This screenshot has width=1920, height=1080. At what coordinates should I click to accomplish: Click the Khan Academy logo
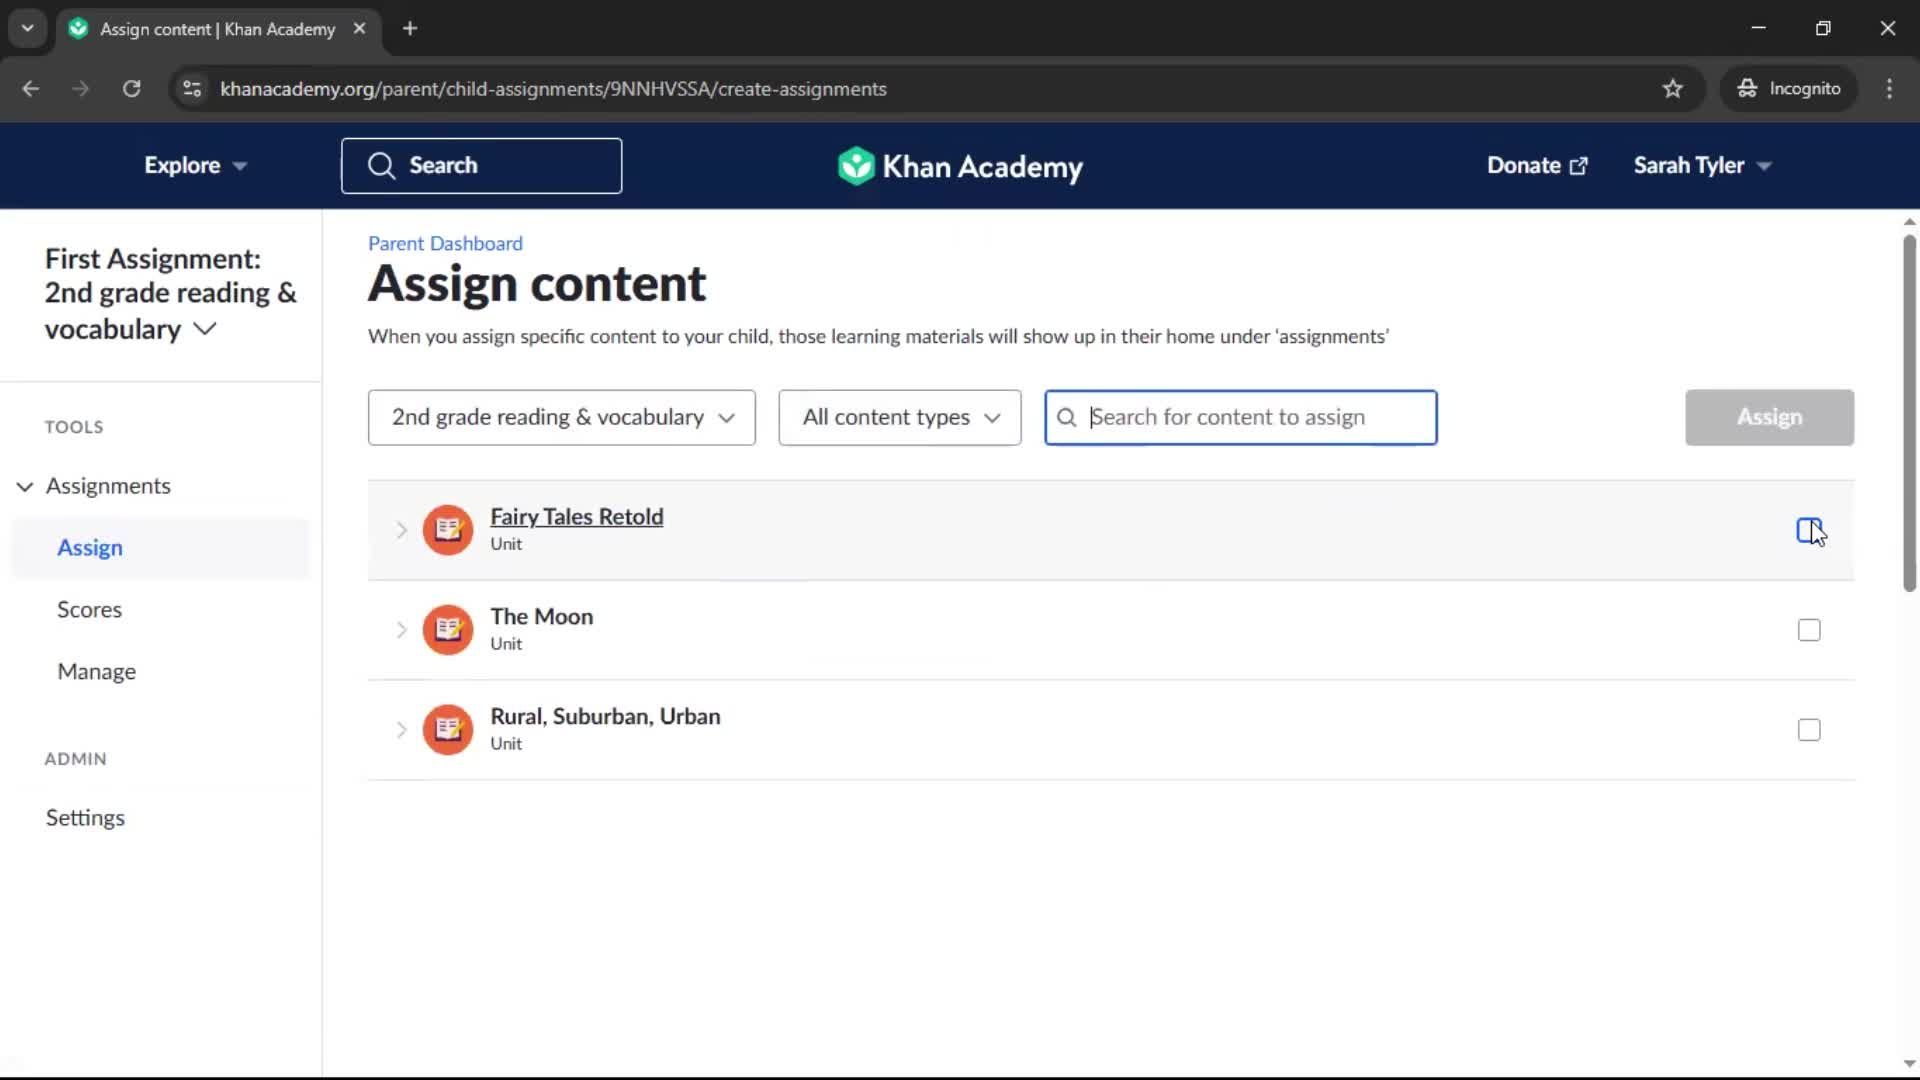click(x=960, y=166)
